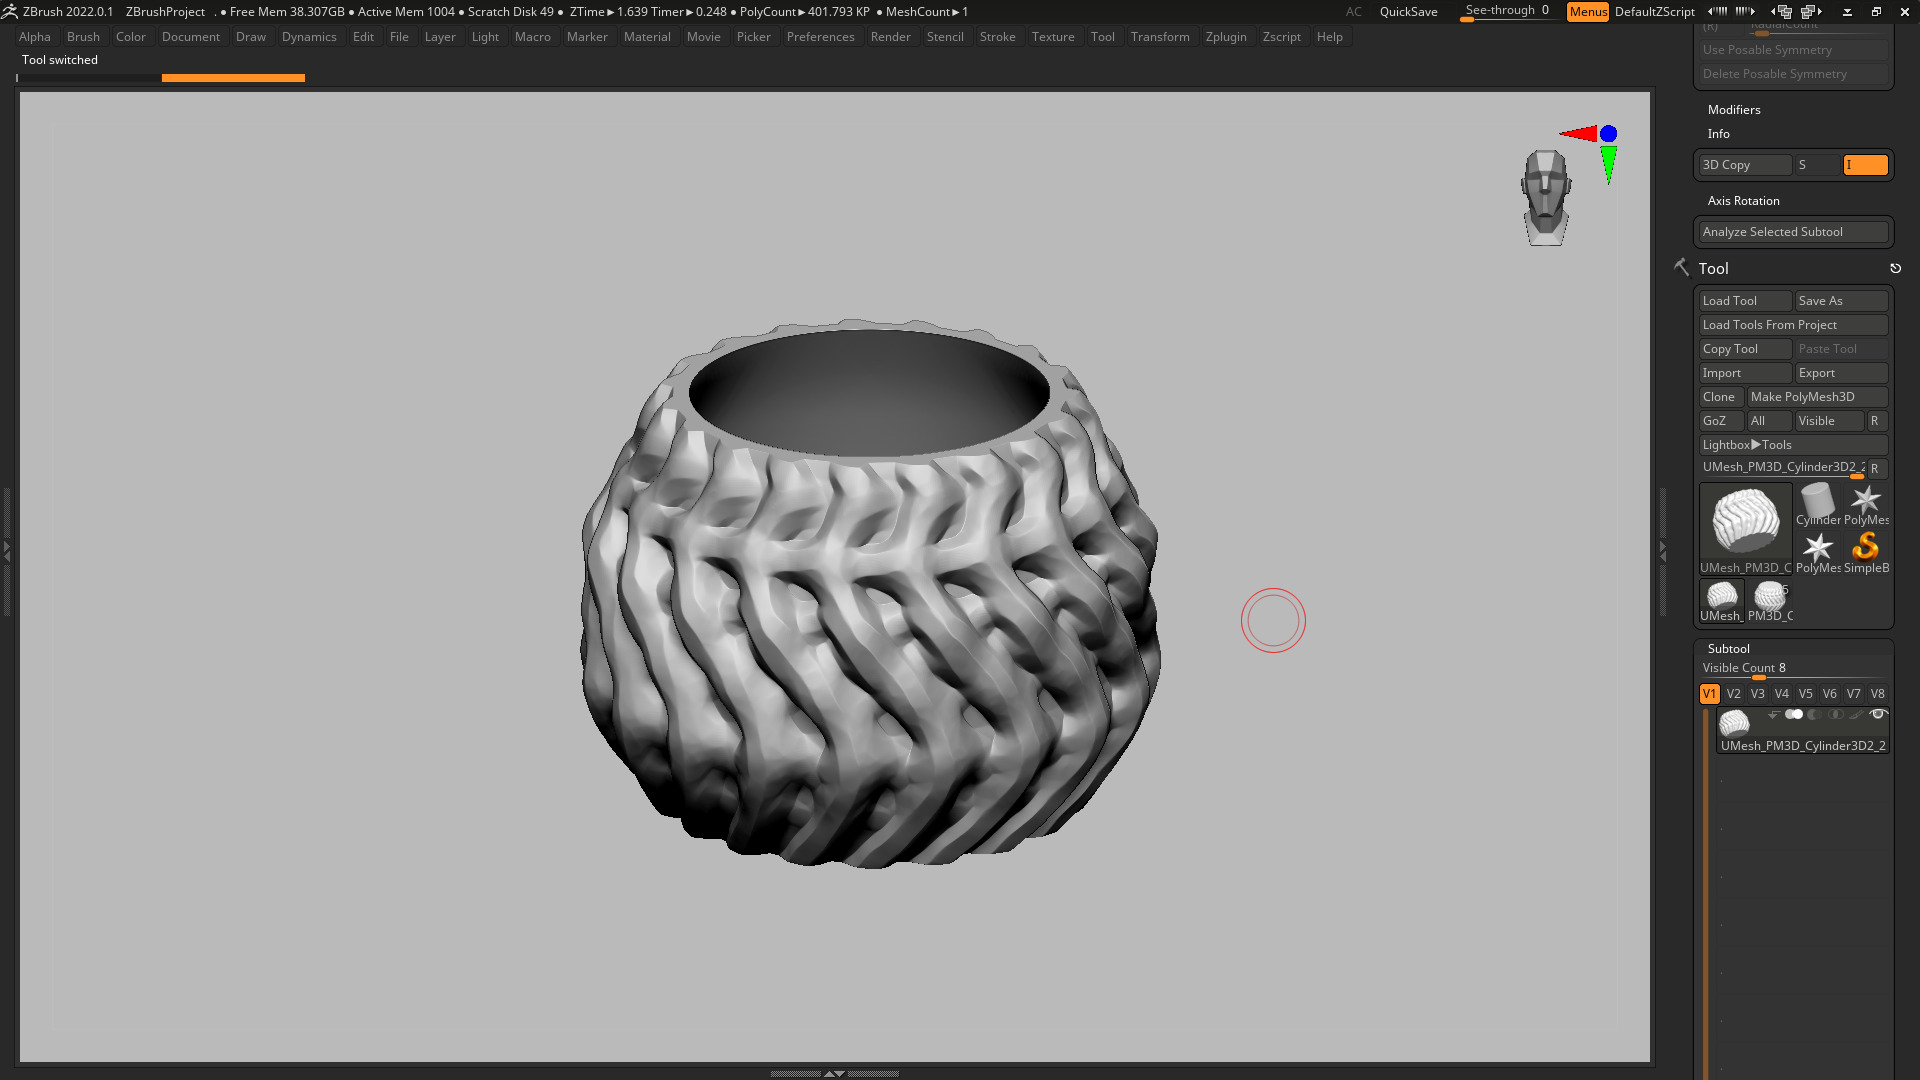1920x1080 pixels.
Task: Toggle the V8 visibility set
Action: coord(1878,693)
